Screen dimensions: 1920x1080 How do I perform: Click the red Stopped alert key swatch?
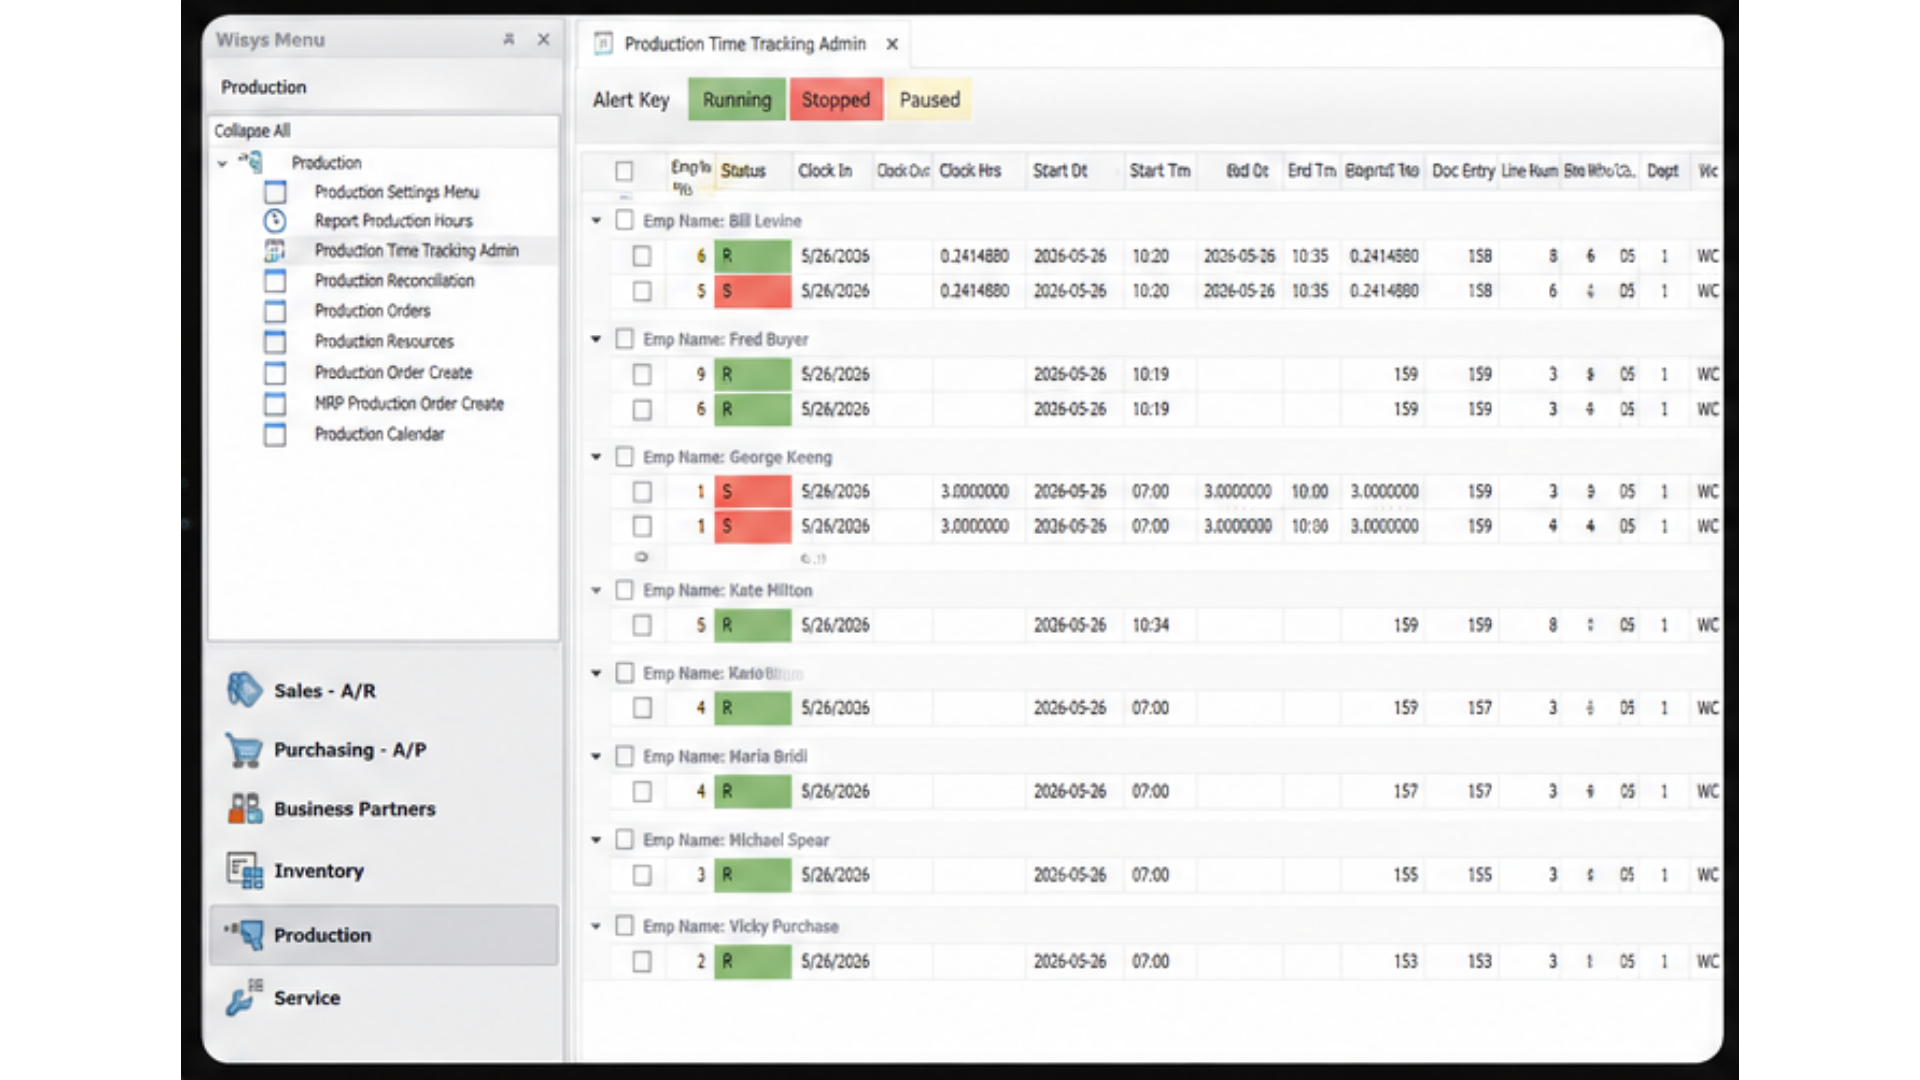(x=836, y=100)
